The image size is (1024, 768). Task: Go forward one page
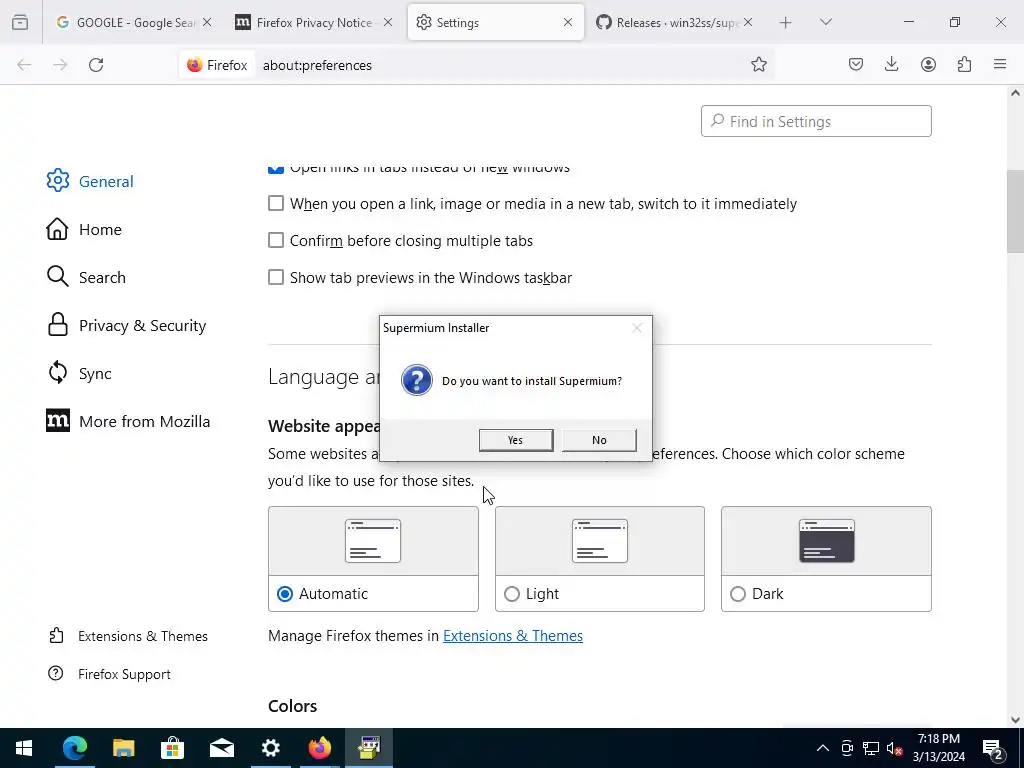pyautogui.click(x=60, y=65)
